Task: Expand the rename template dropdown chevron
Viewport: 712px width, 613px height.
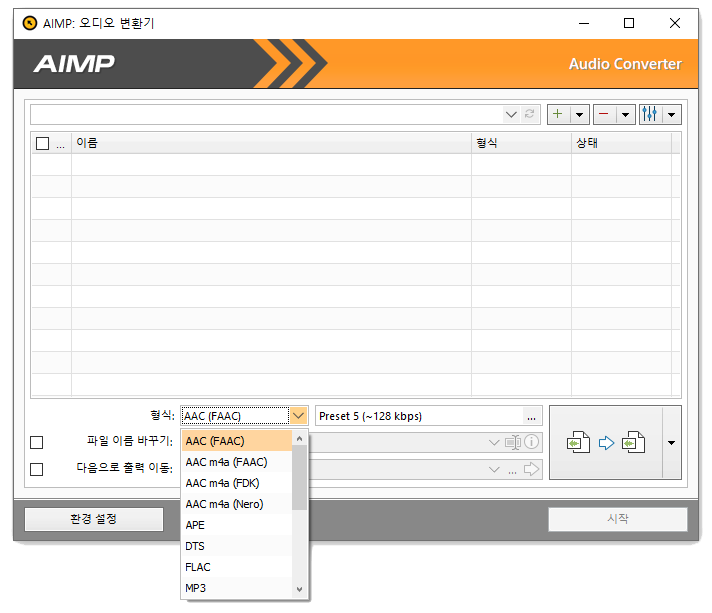Action: [x=494, y=442]
